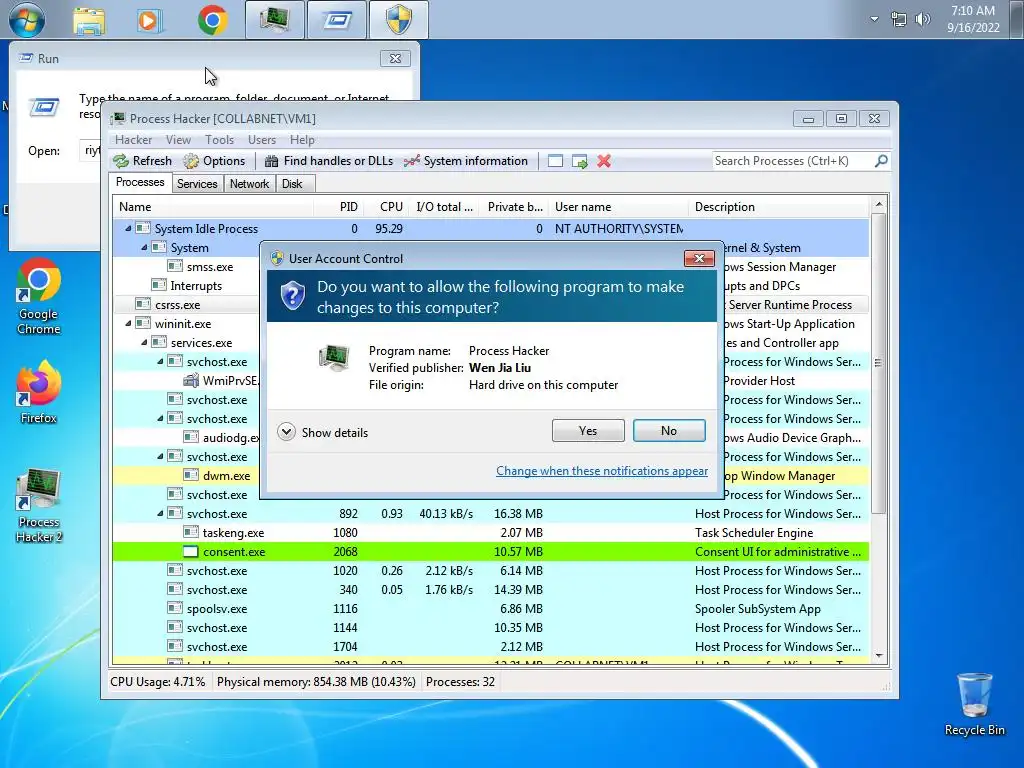Click Yes in User Account Control dialog
1024x768 pixels.
point(588,431)
